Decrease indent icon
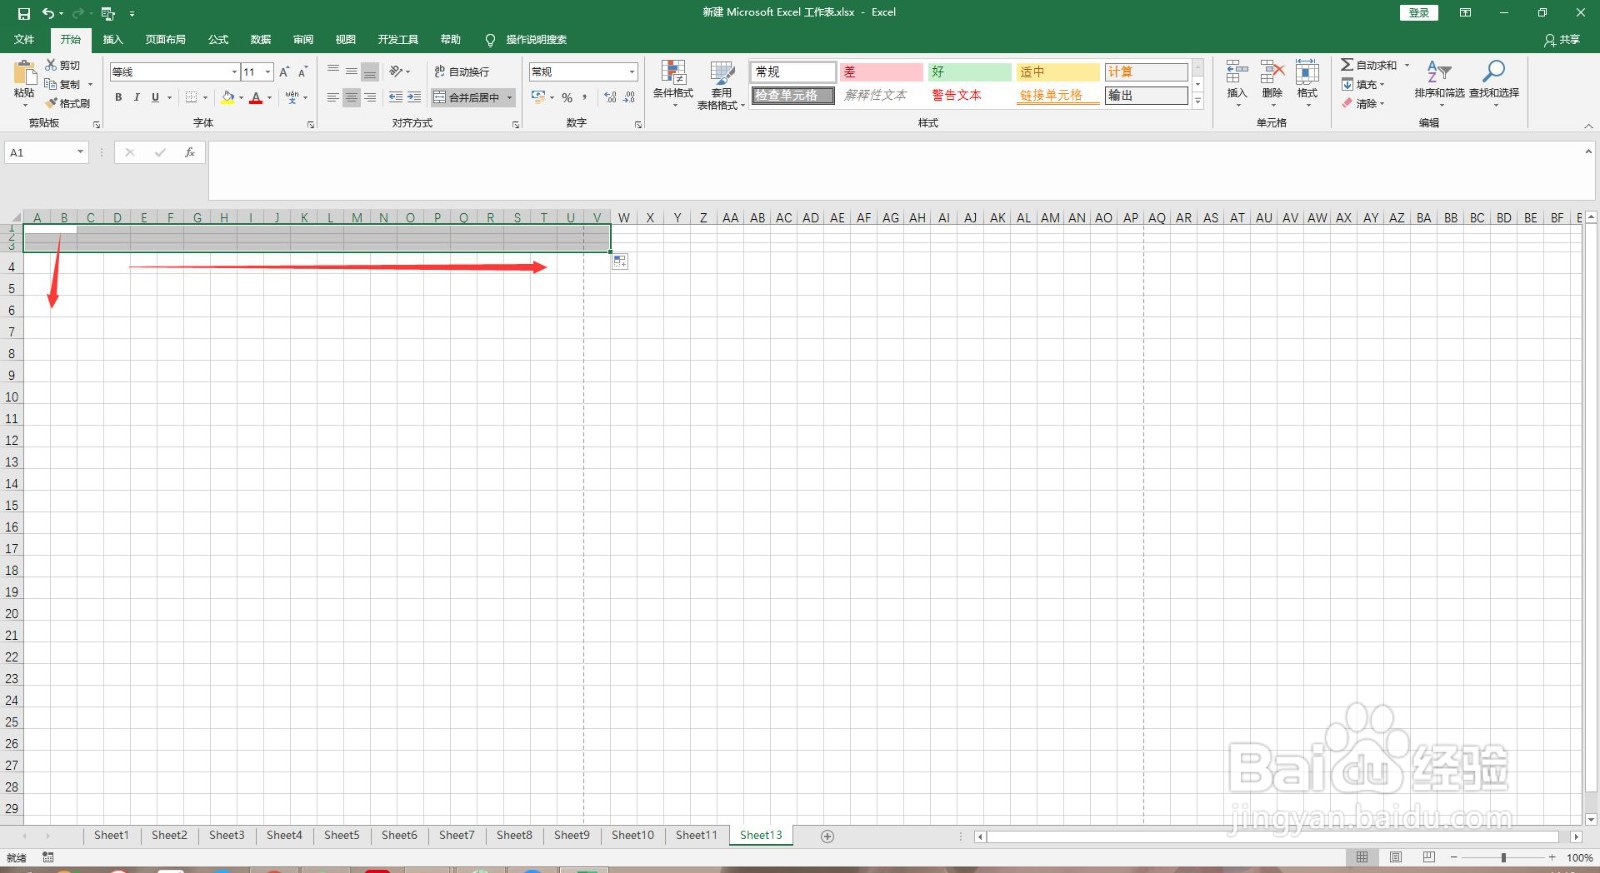The image size is (1600, 873). [x=395, y=97]
